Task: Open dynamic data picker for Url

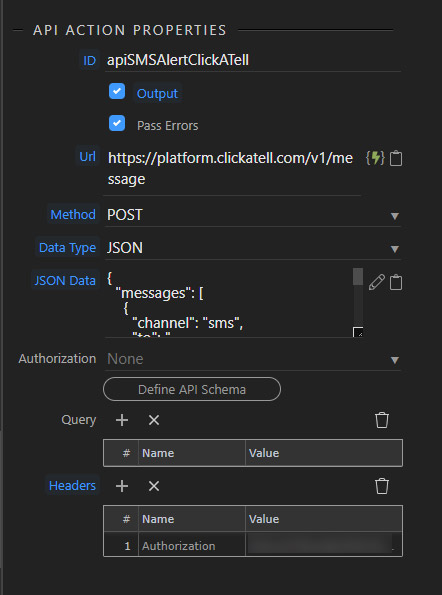Action: (375, 158)
